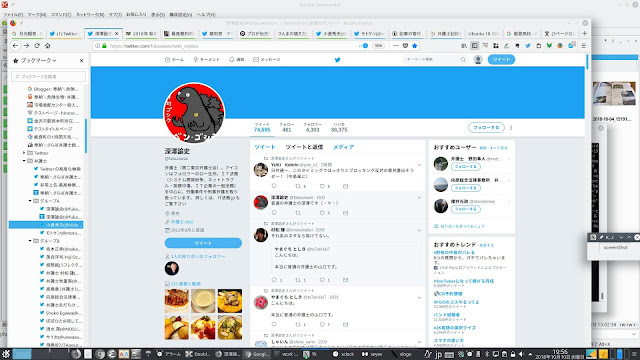
Task: Switch to the ツイートと返信 tab
Action: 304,147
